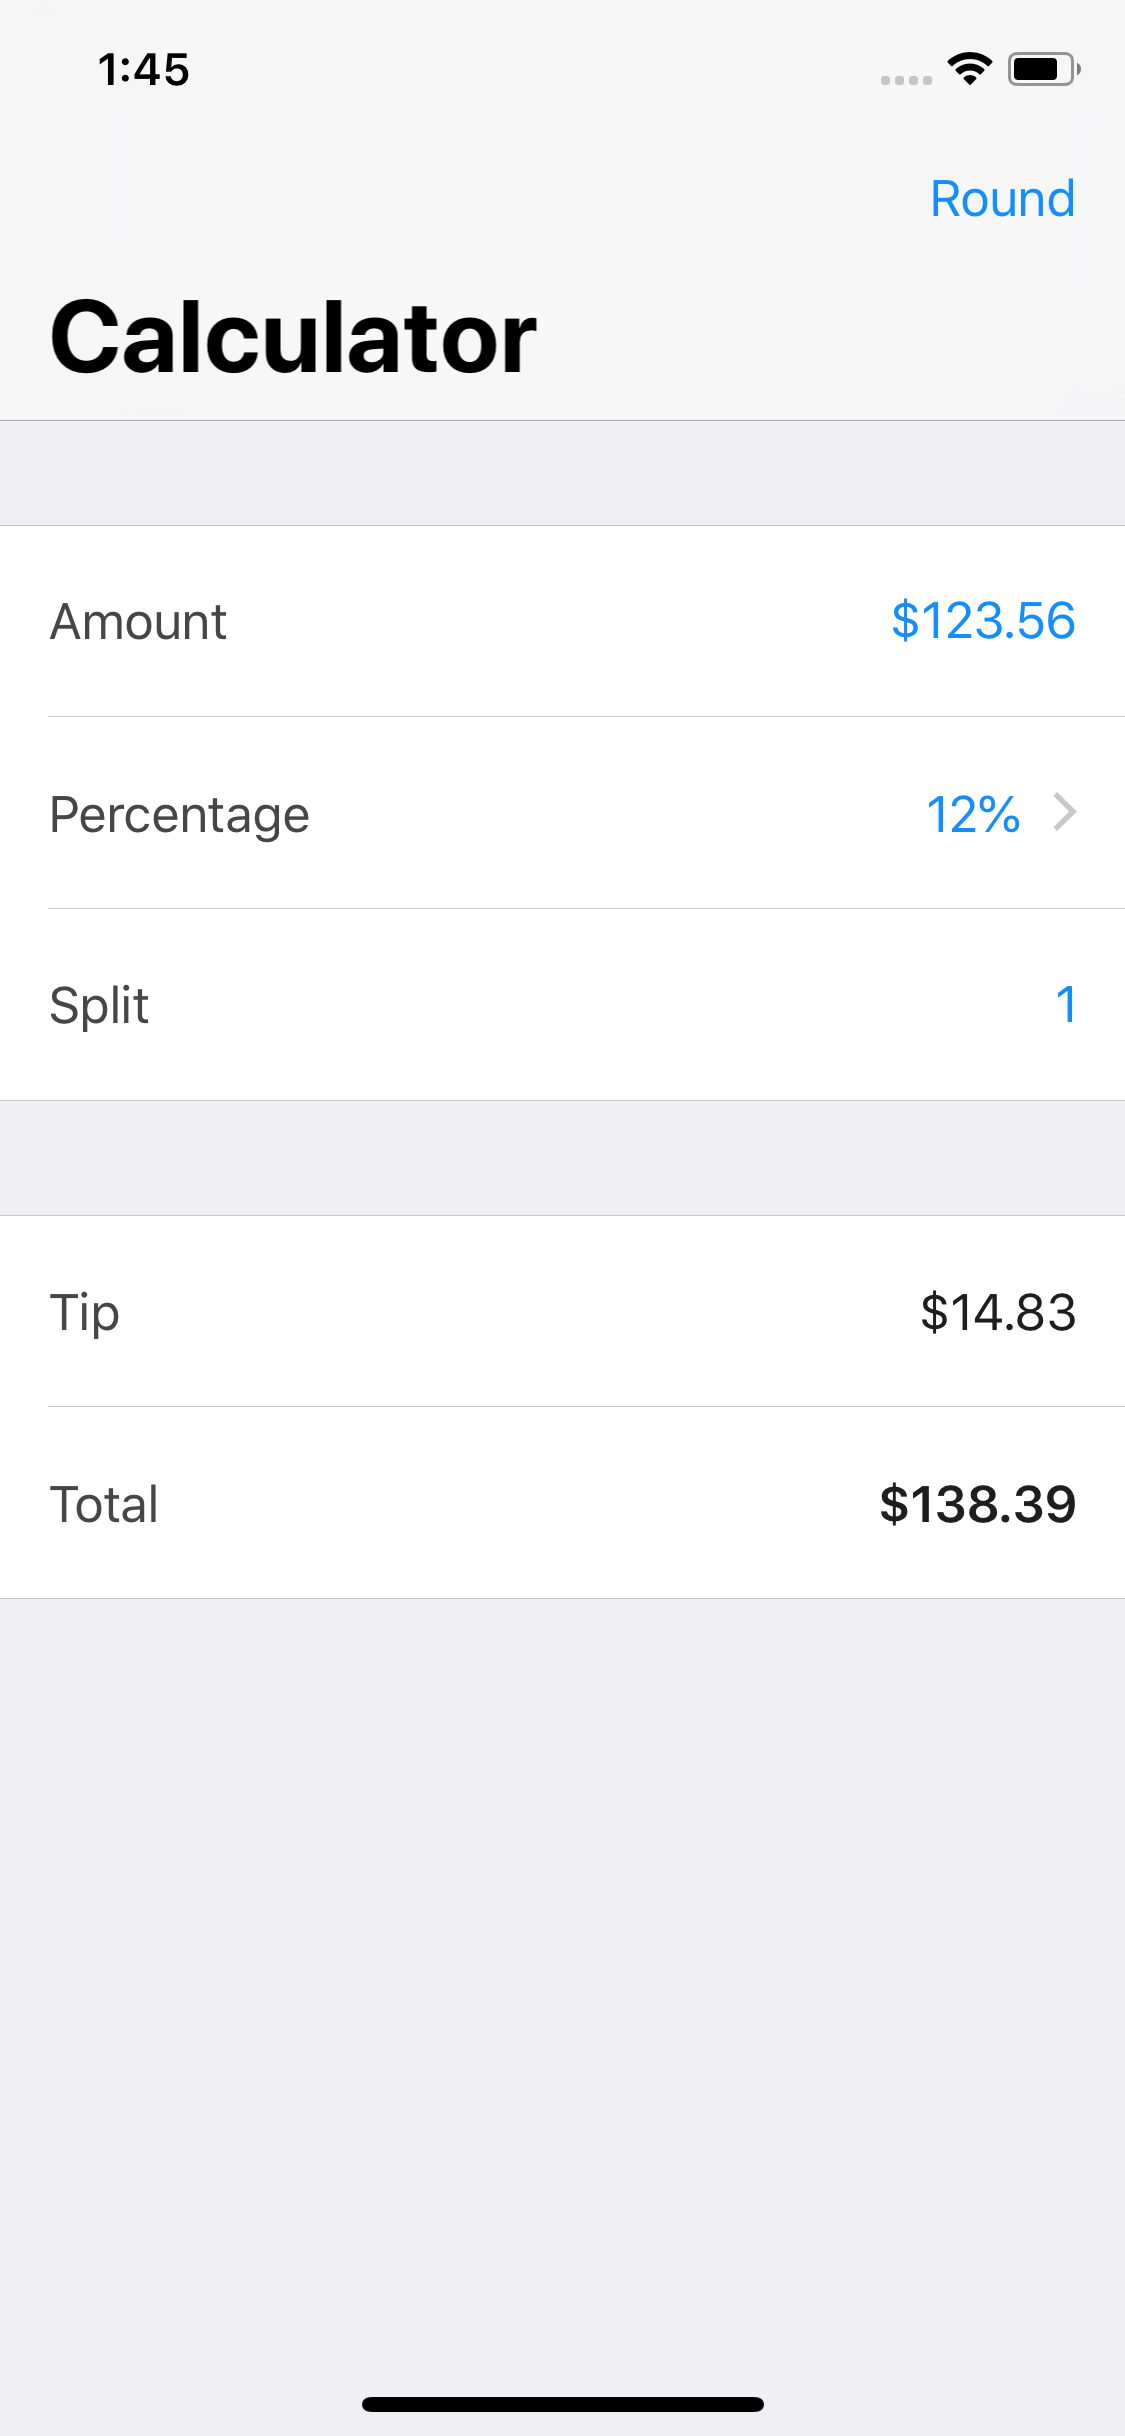Click the Wi-Fi status icon
Screen dimensions: 1125x2436
(x=969, y=69)
